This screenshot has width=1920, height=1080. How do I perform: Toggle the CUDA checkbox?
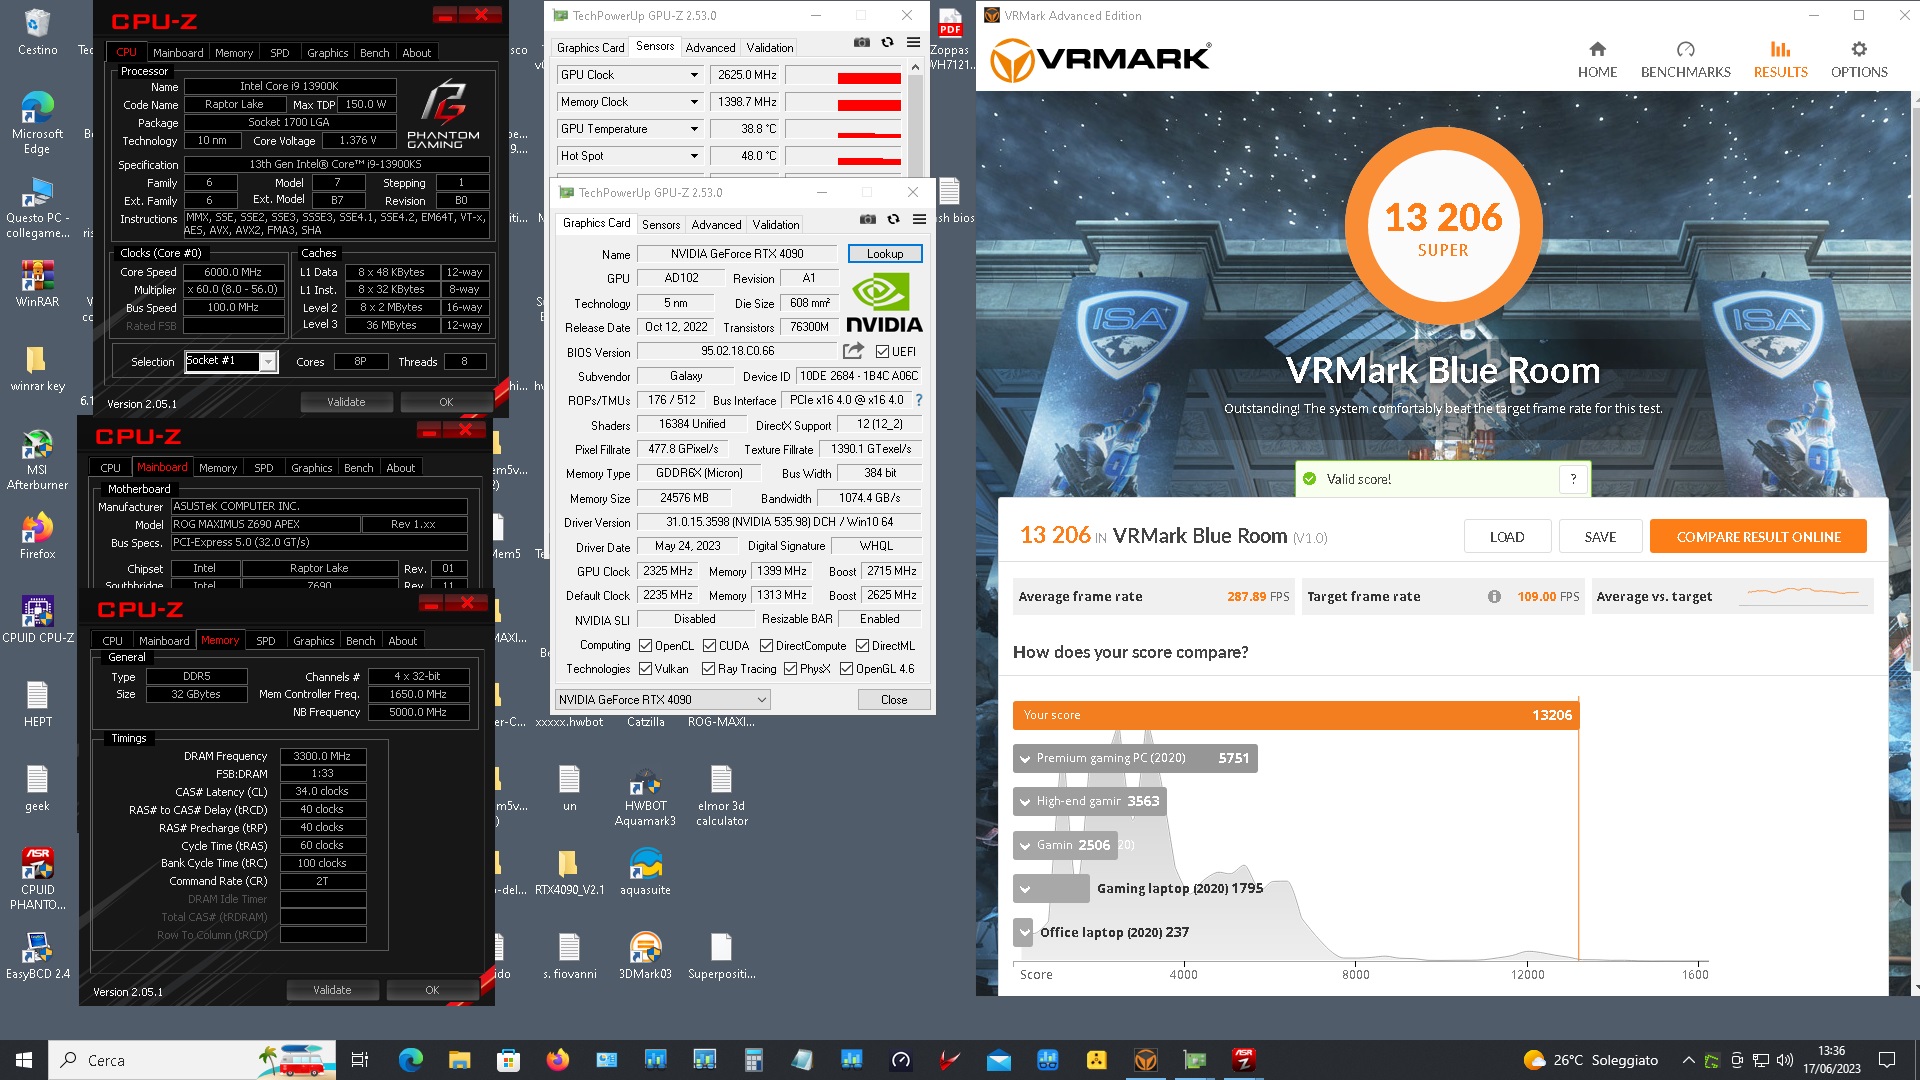[x=709, y=646]
